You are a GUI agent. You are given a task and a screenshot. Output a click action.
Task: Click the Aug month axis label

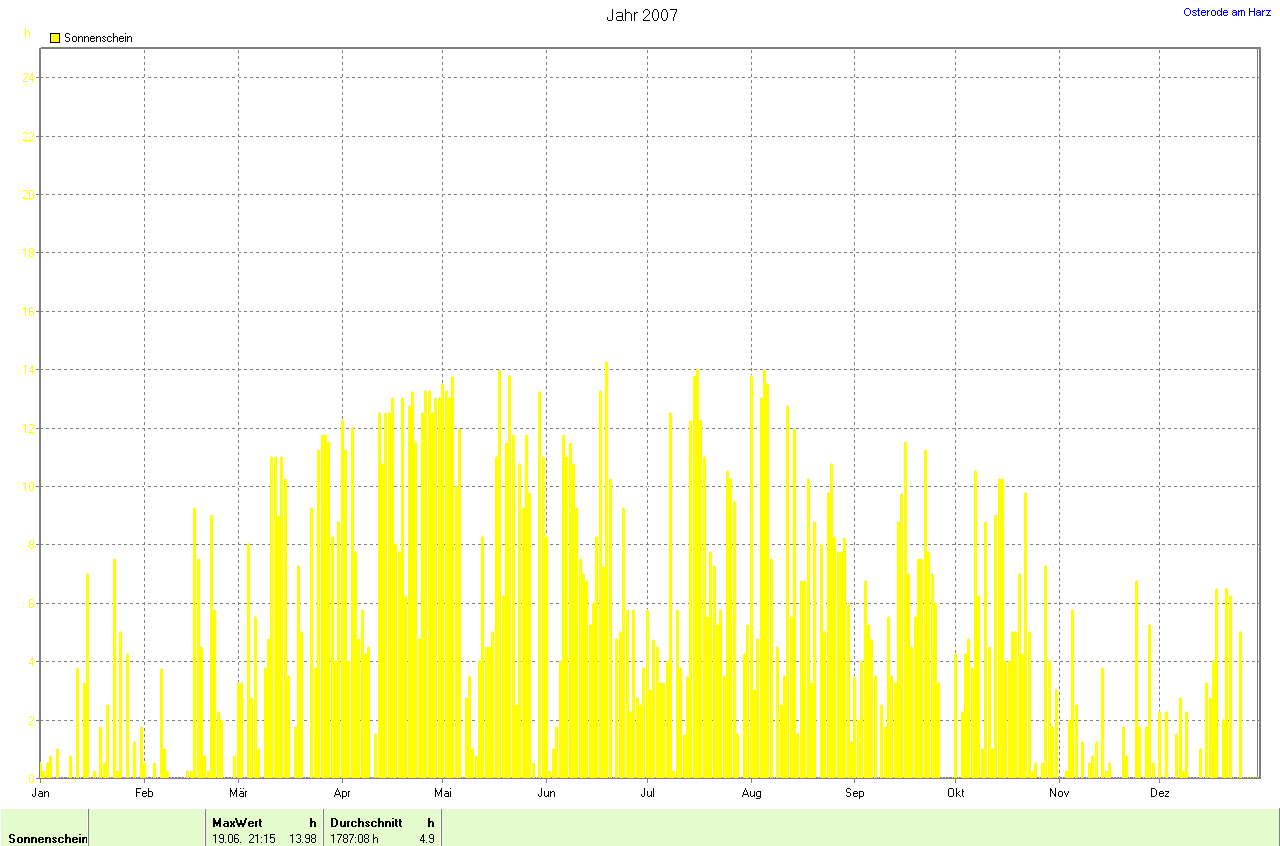[752, 793]
